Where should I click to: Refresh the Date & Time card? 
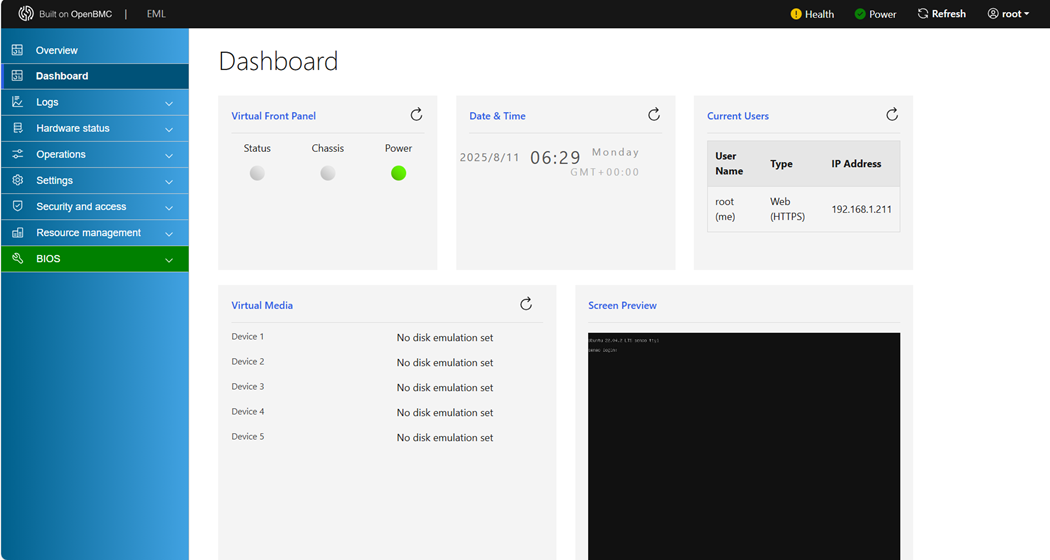(x=654, y=115)
